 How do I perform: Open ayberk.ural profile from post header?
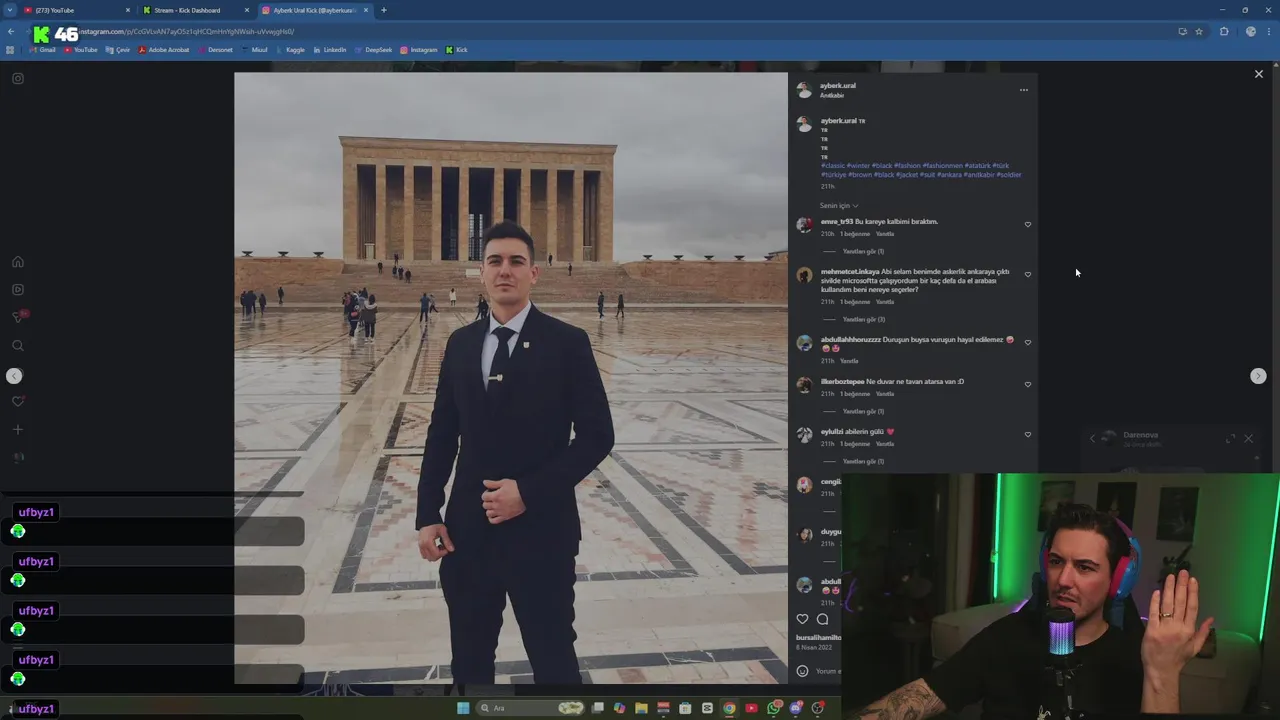838,86
